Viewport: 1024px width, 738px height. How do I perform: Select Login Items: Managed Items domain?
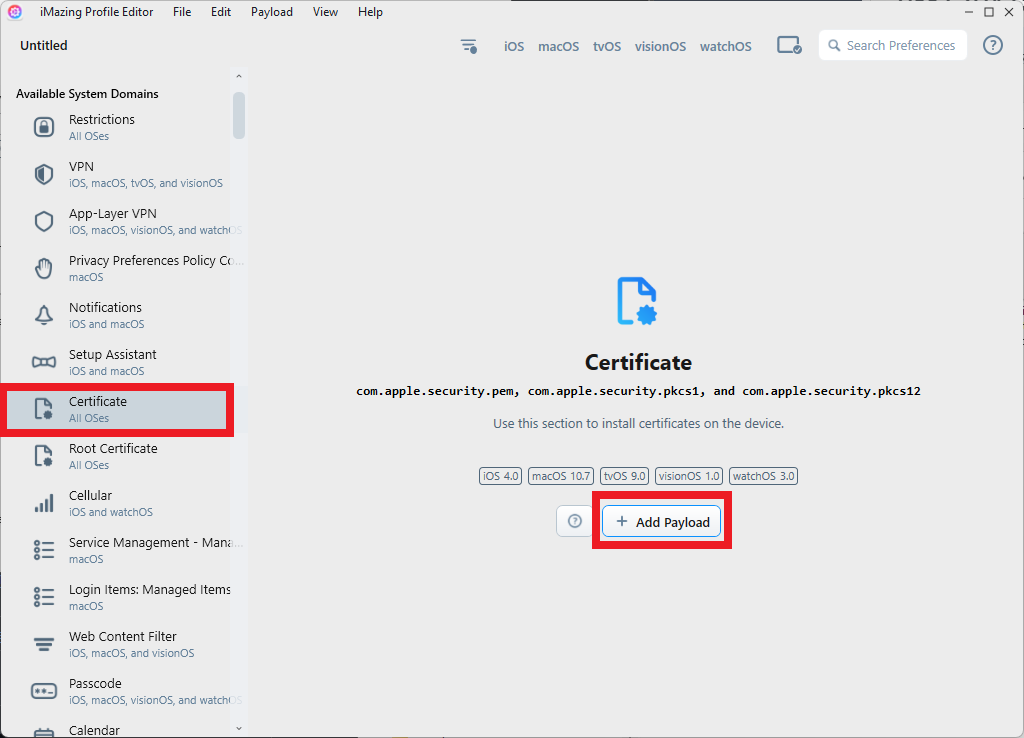(x=116, y=597)
